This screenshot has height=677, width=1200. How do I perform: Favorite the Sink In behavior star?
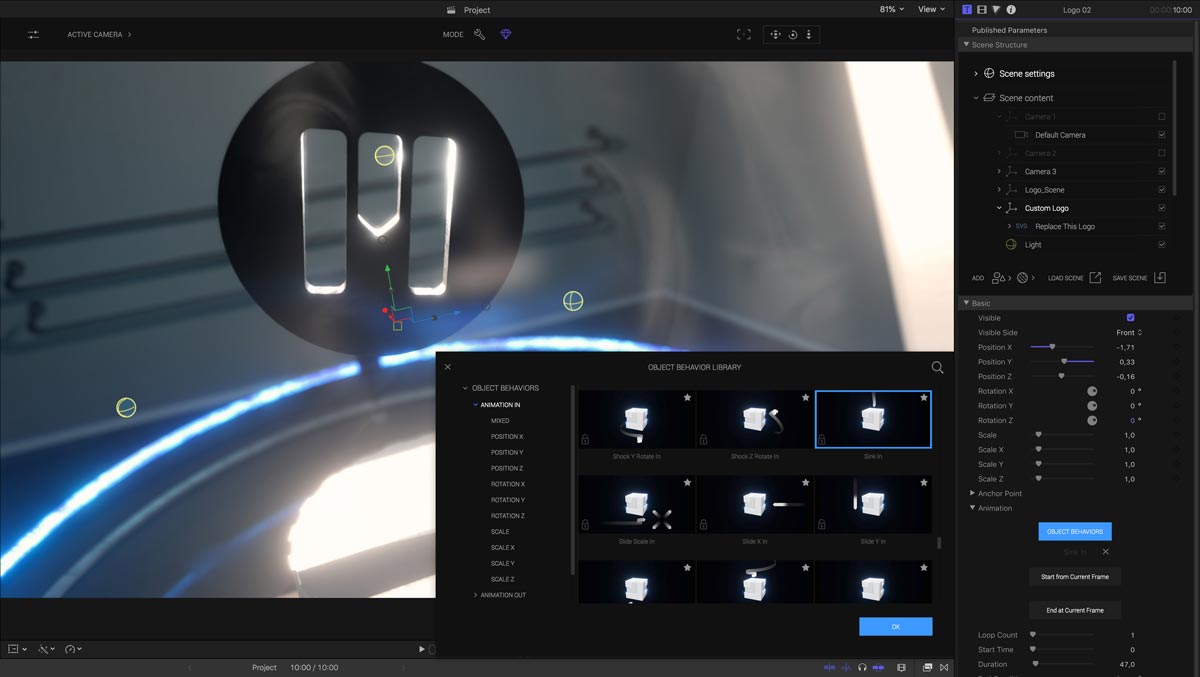point(923,398)
